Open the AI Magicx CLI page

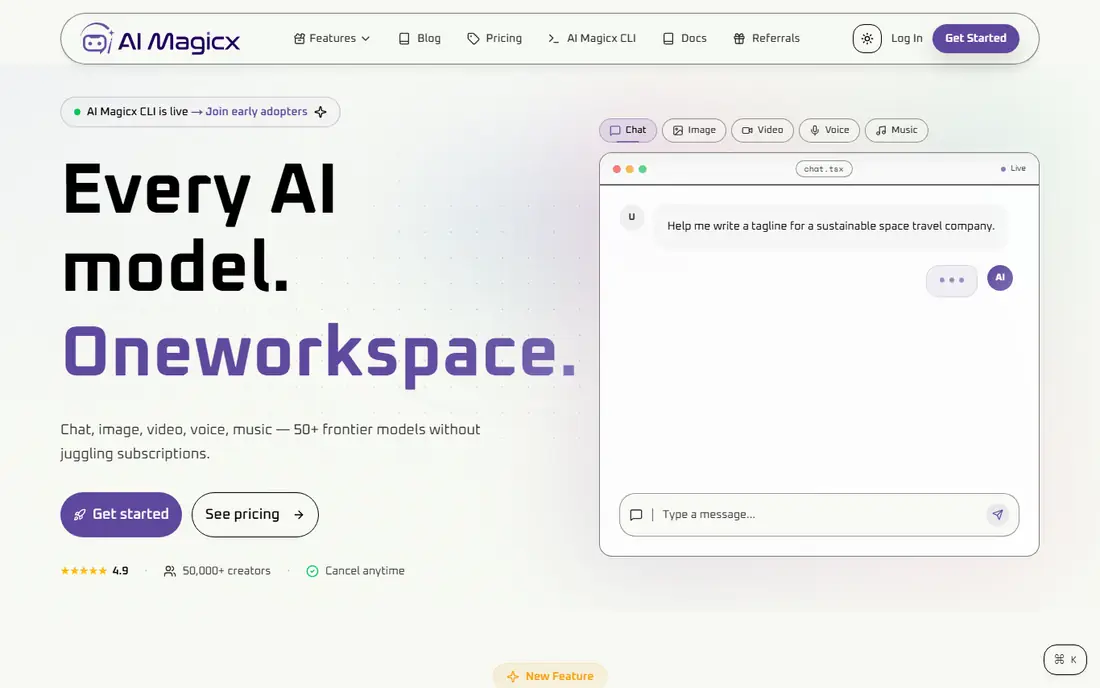pyautogui.click(x=592, y=39)
